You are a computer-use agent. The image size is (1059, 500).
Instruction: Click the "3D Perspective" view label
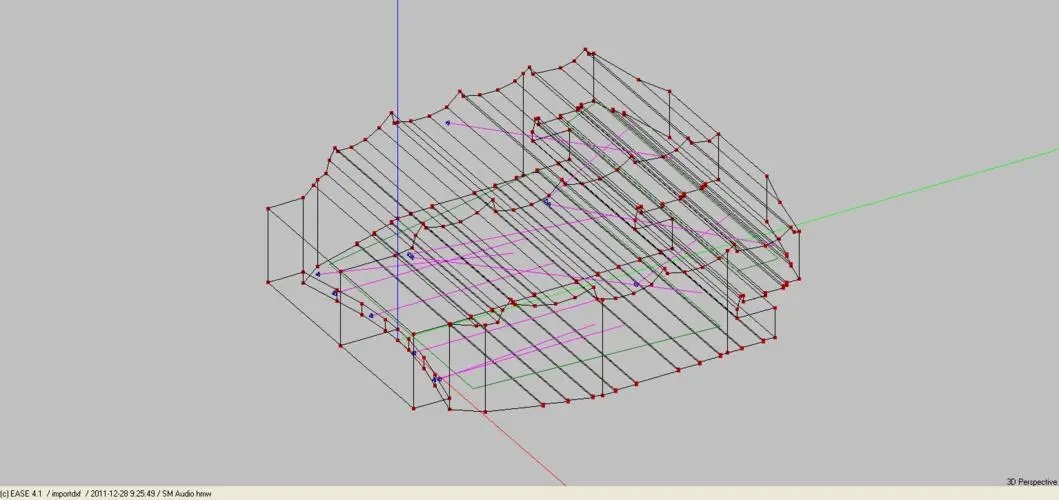[x=1032, y=482]
